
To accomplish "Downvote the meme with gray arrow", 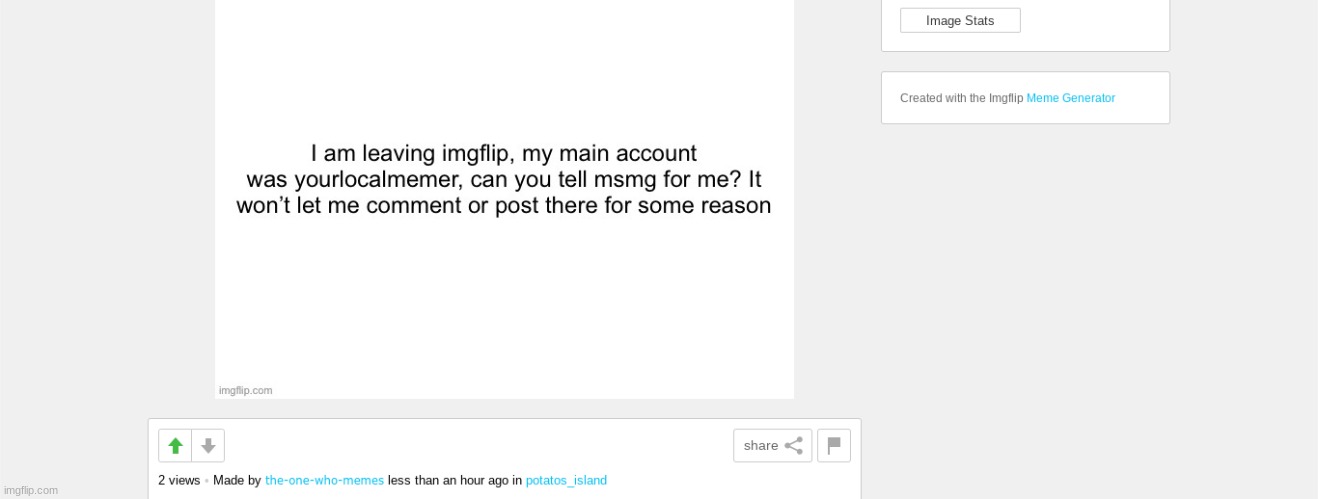I will [208, 446].
